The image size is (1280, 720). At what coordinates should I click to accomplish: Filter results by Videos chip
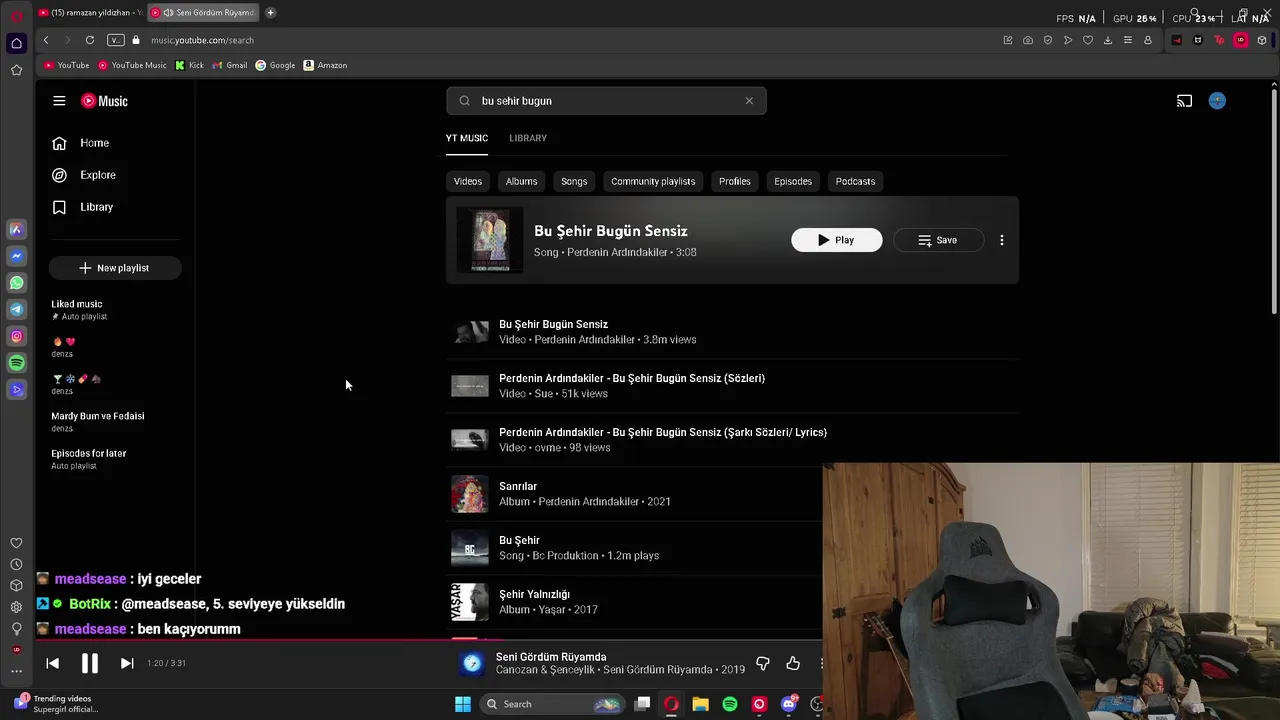coord(468,181)
